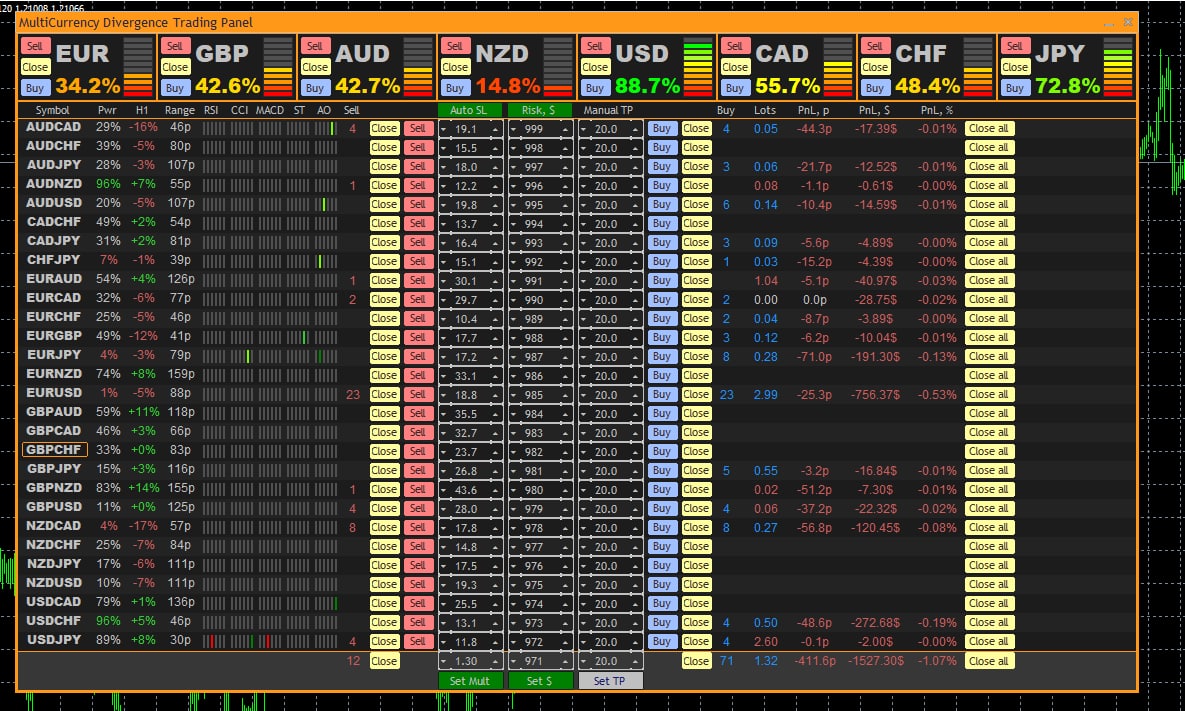Click the gray Set TP button

pos(610,681)
